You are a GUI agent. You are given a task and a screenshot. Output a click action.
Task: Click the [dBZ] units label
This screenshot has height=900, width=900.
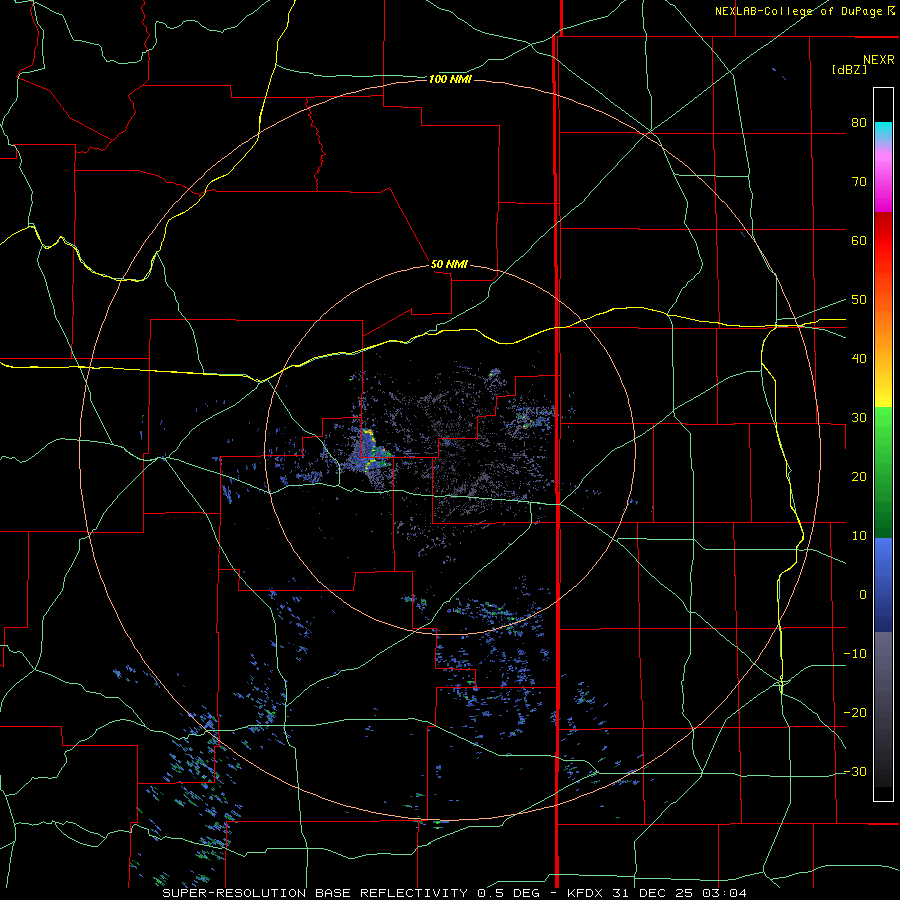(x=849, y=70)
